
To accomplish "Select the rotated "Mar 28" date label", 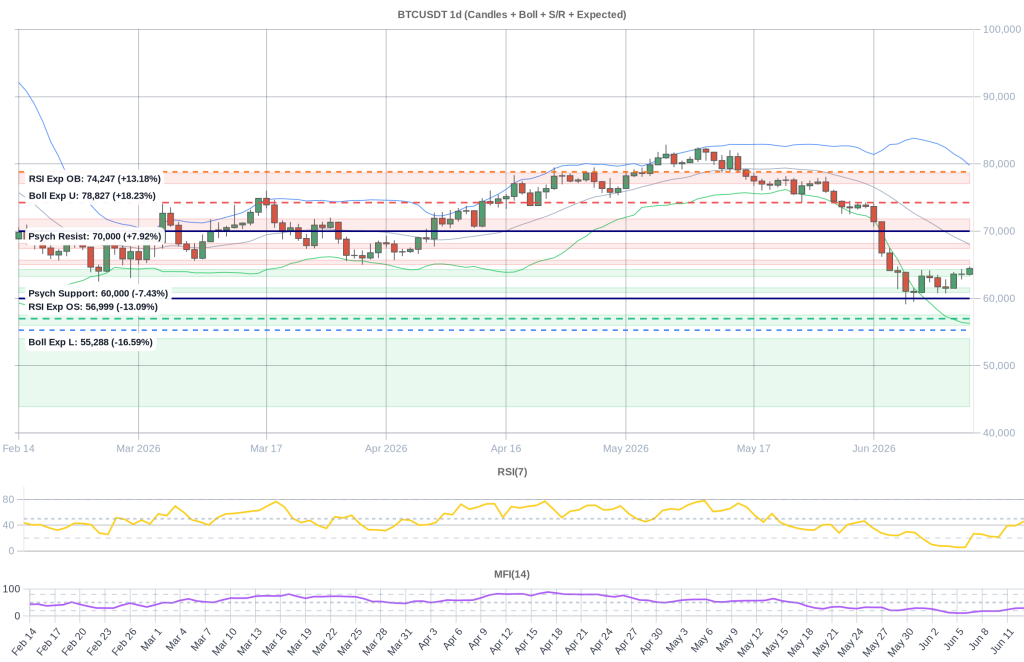I will point(374,642).
